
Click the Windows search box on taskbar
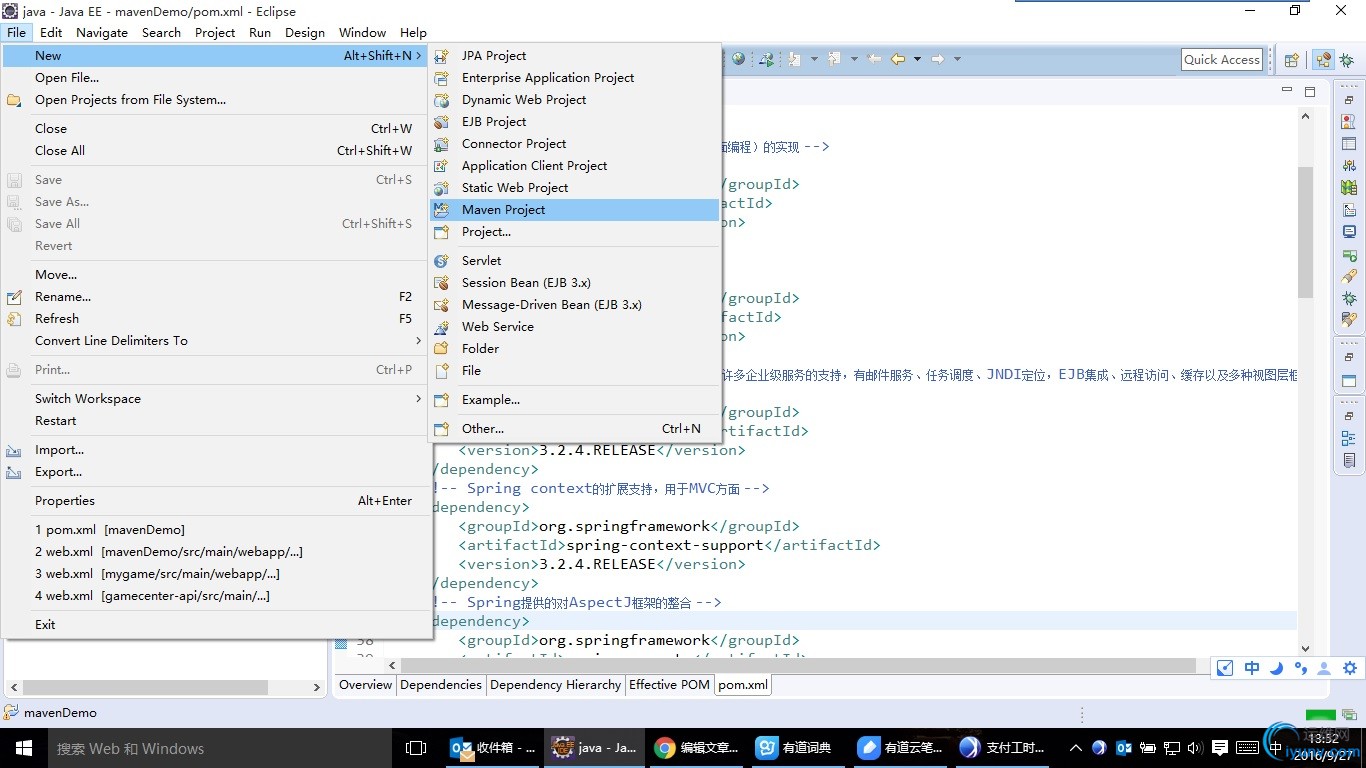(219, 748)
